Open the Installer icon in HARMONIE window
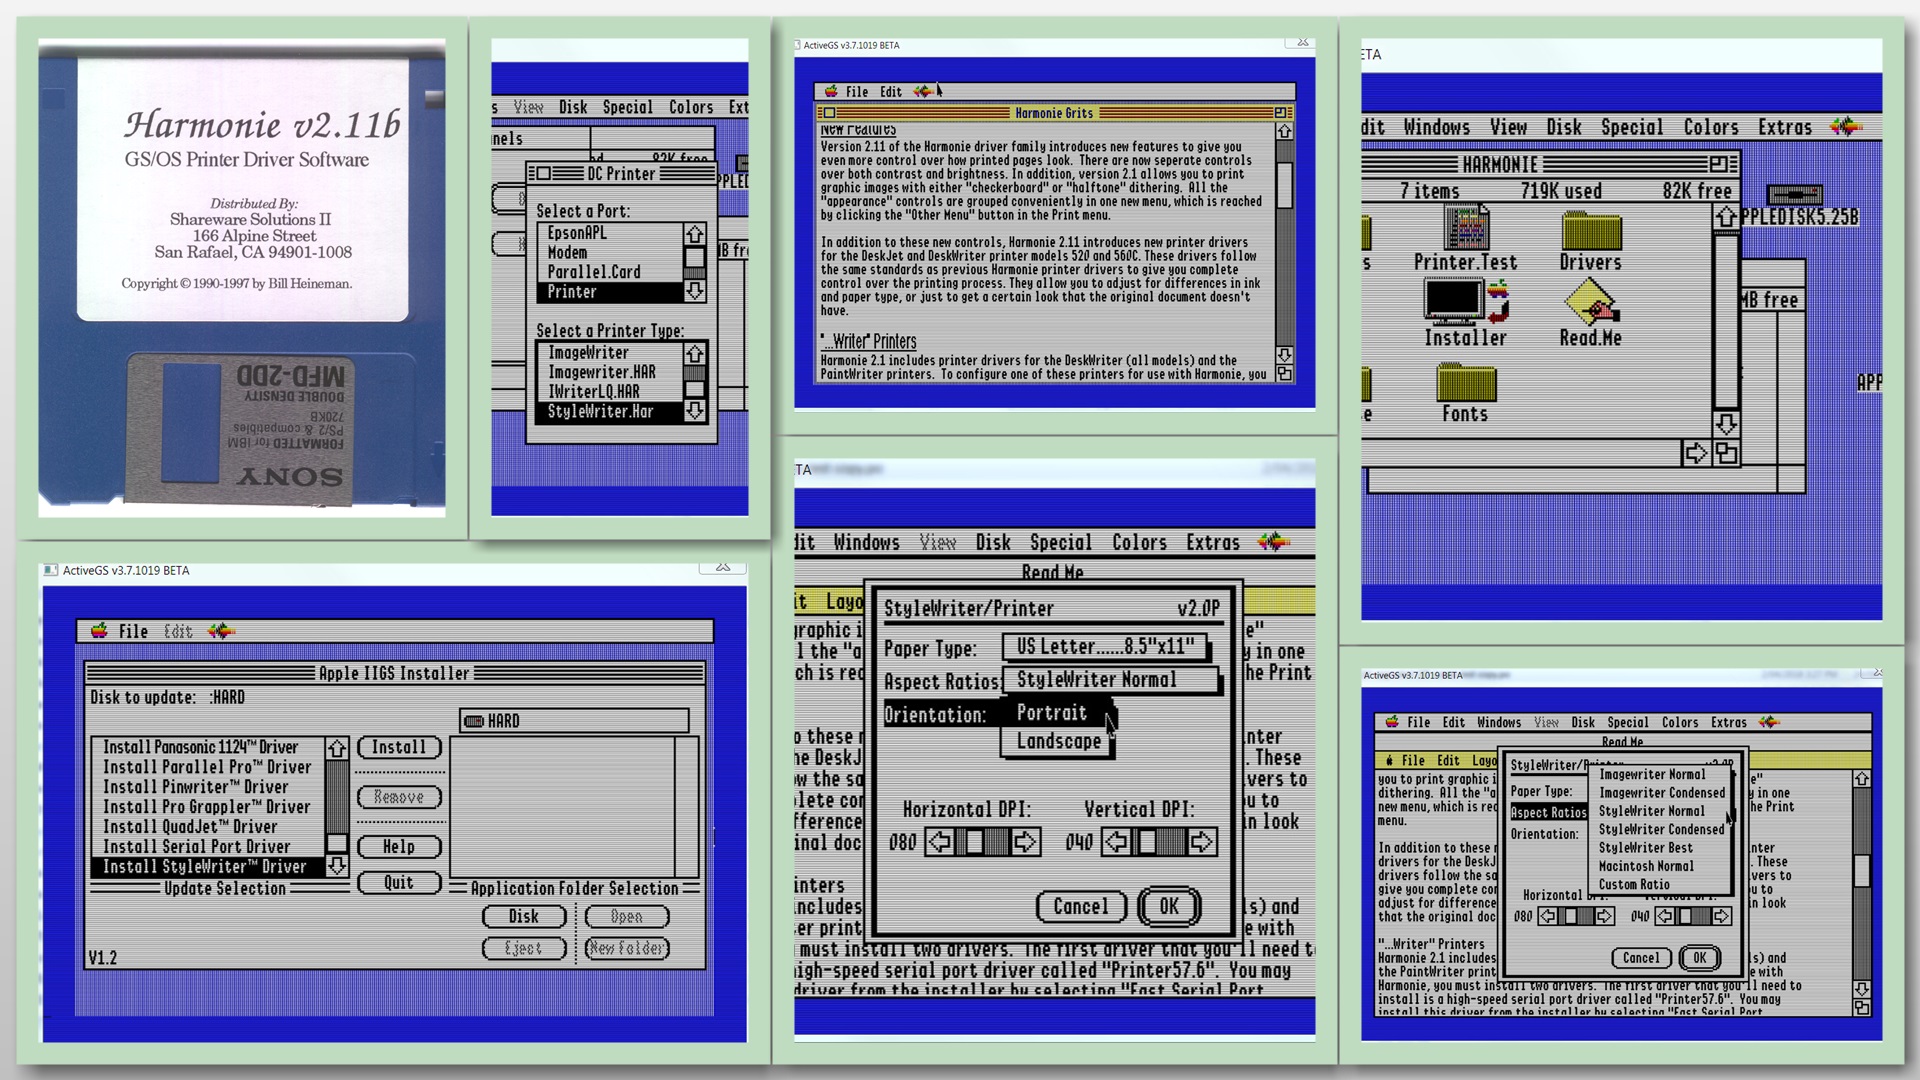This screenshot has width=1920, height=1080. 1465,313
